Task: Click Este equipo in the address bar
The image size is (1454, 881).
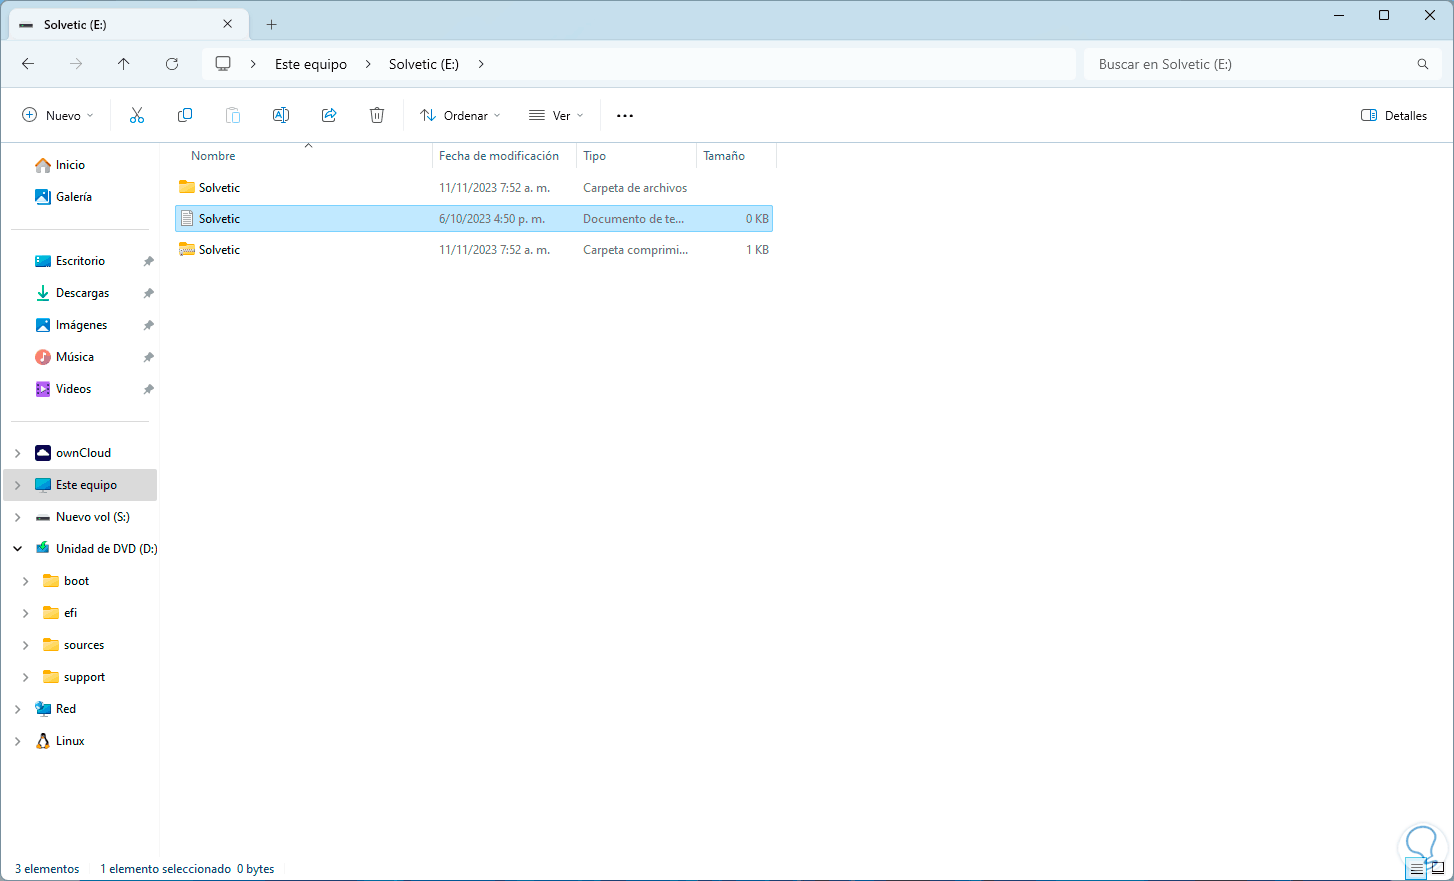Action: [311, 64]
